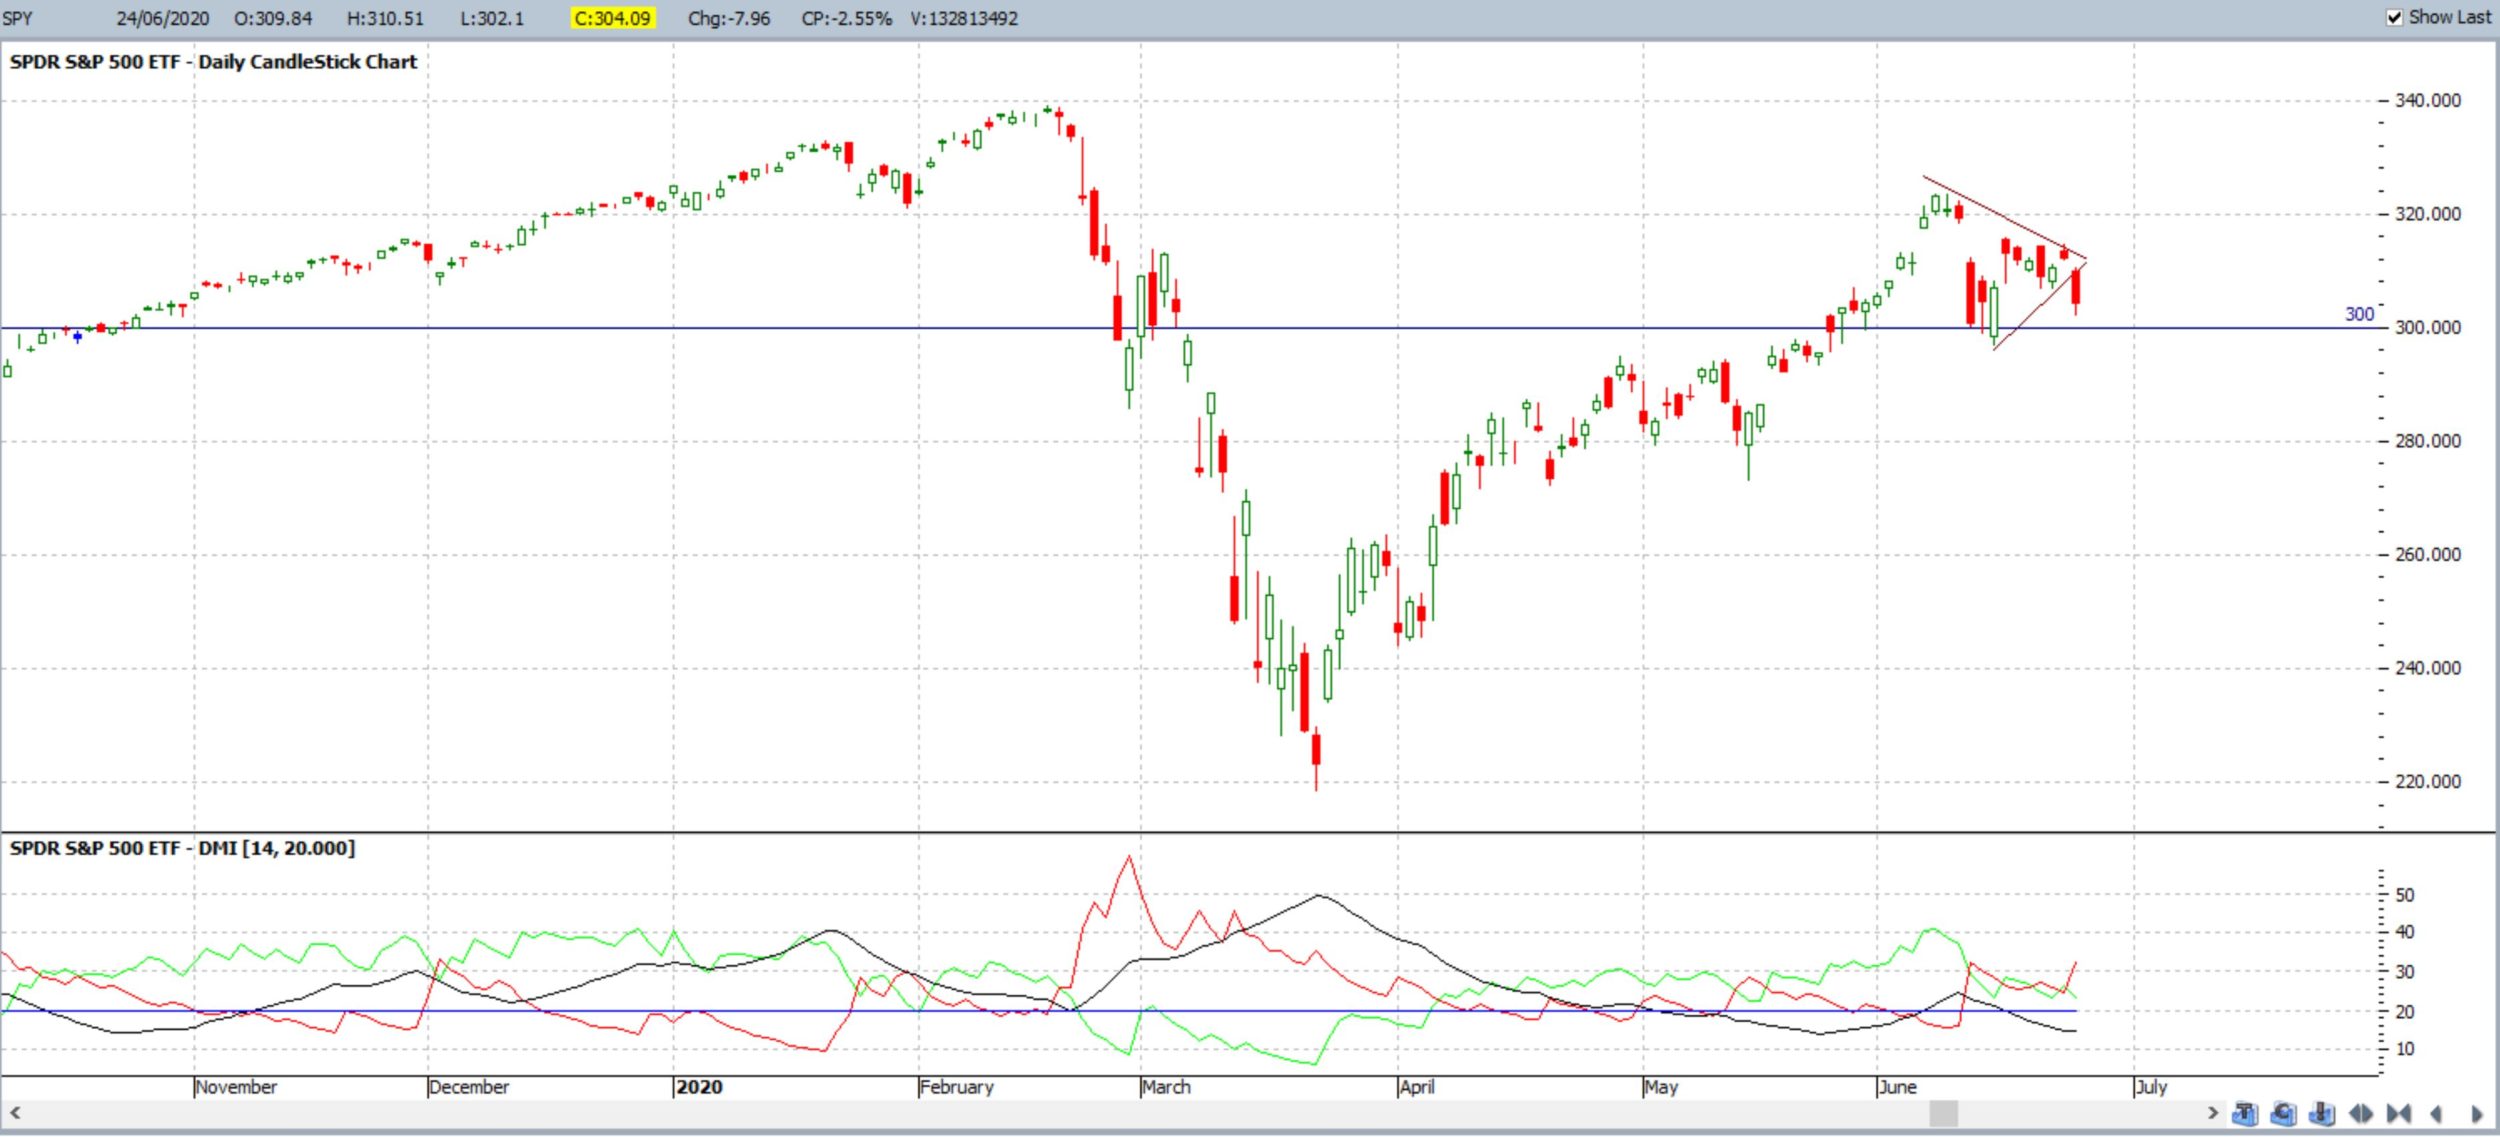Click the compress inward double-arrow icon
2500x1137 pixels.
point(2399,1113)
